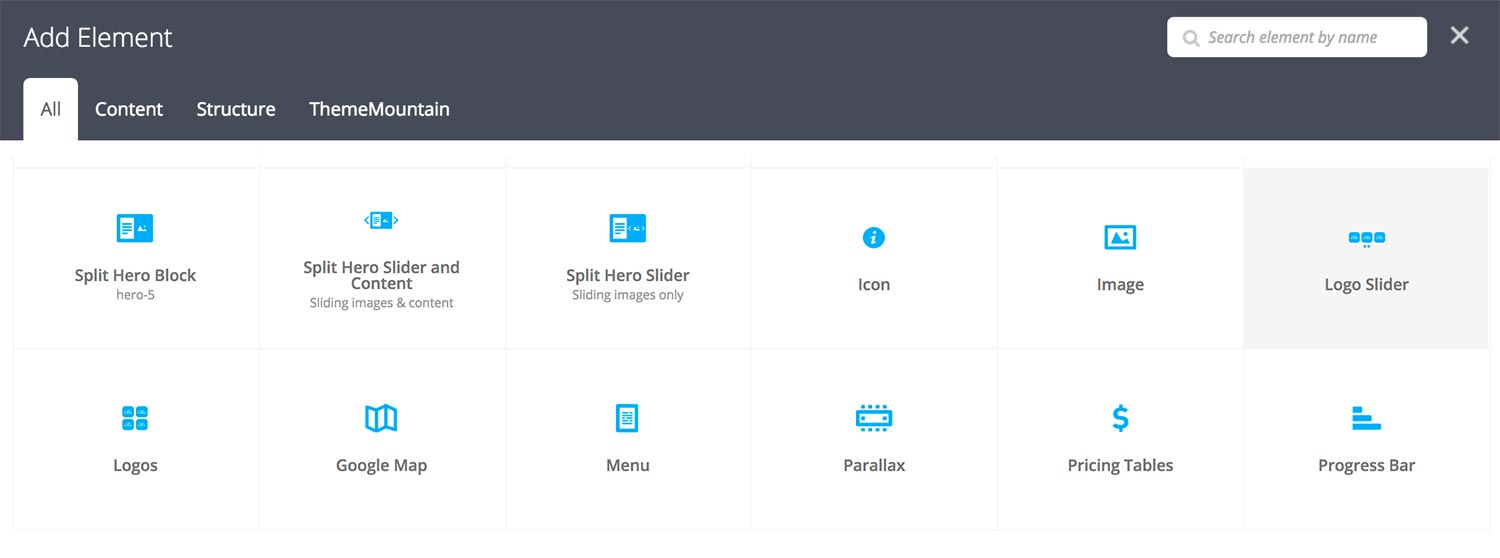This screenshot has height=558, width=1500.
Task: Insert the Google Map icon
Action: point(381,418)
